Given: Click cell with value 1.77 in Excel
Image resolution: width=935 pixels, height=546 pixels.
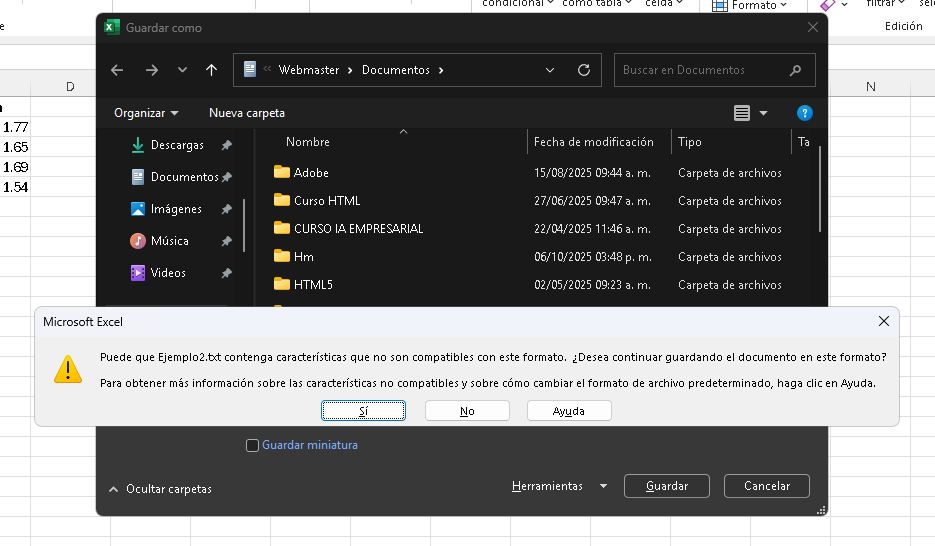Looking at the screenshot, I should coord(16,127).
